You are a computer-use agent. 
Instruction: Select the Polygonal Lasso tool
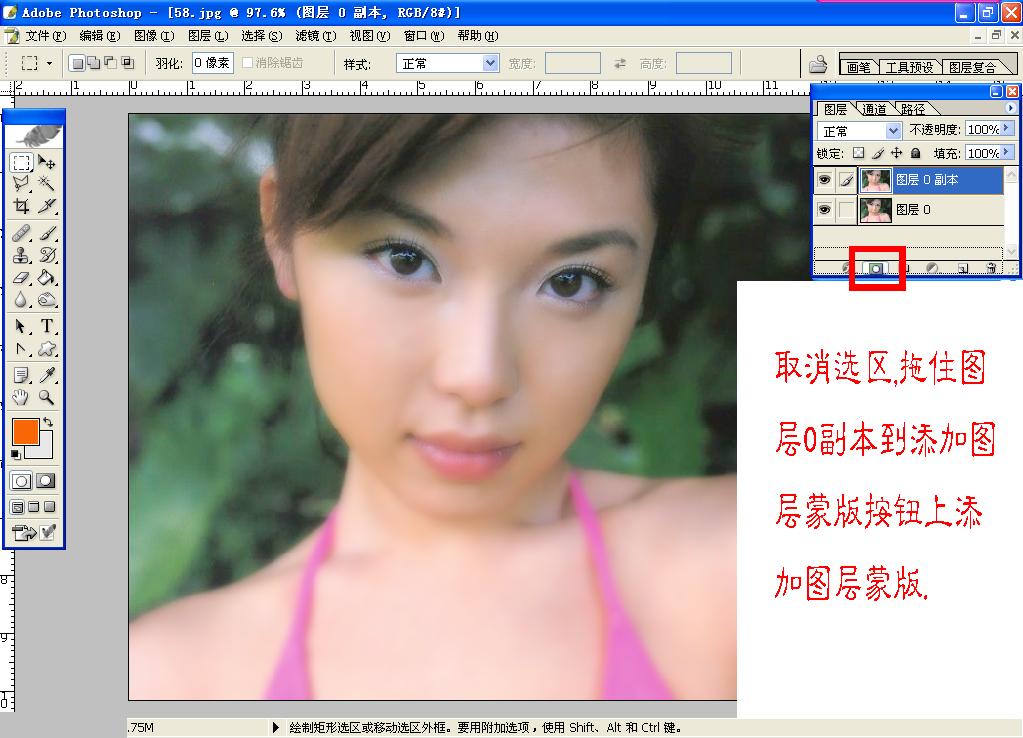pyautogui.click(x=22, y=184)
